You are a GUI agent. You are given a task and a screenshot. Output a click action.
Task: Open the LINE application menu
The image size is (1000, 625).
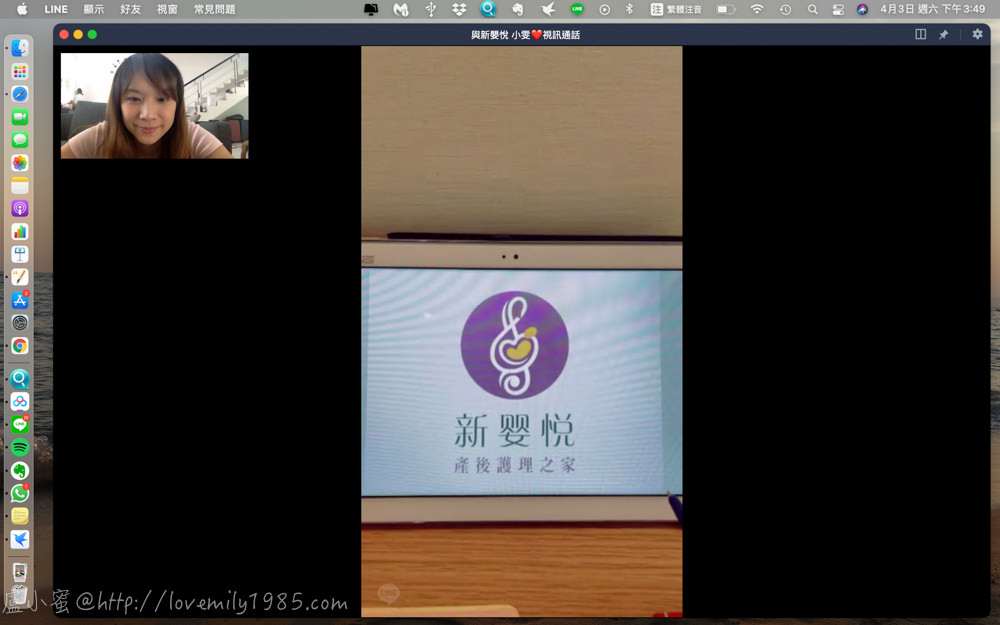coord(56,9)
